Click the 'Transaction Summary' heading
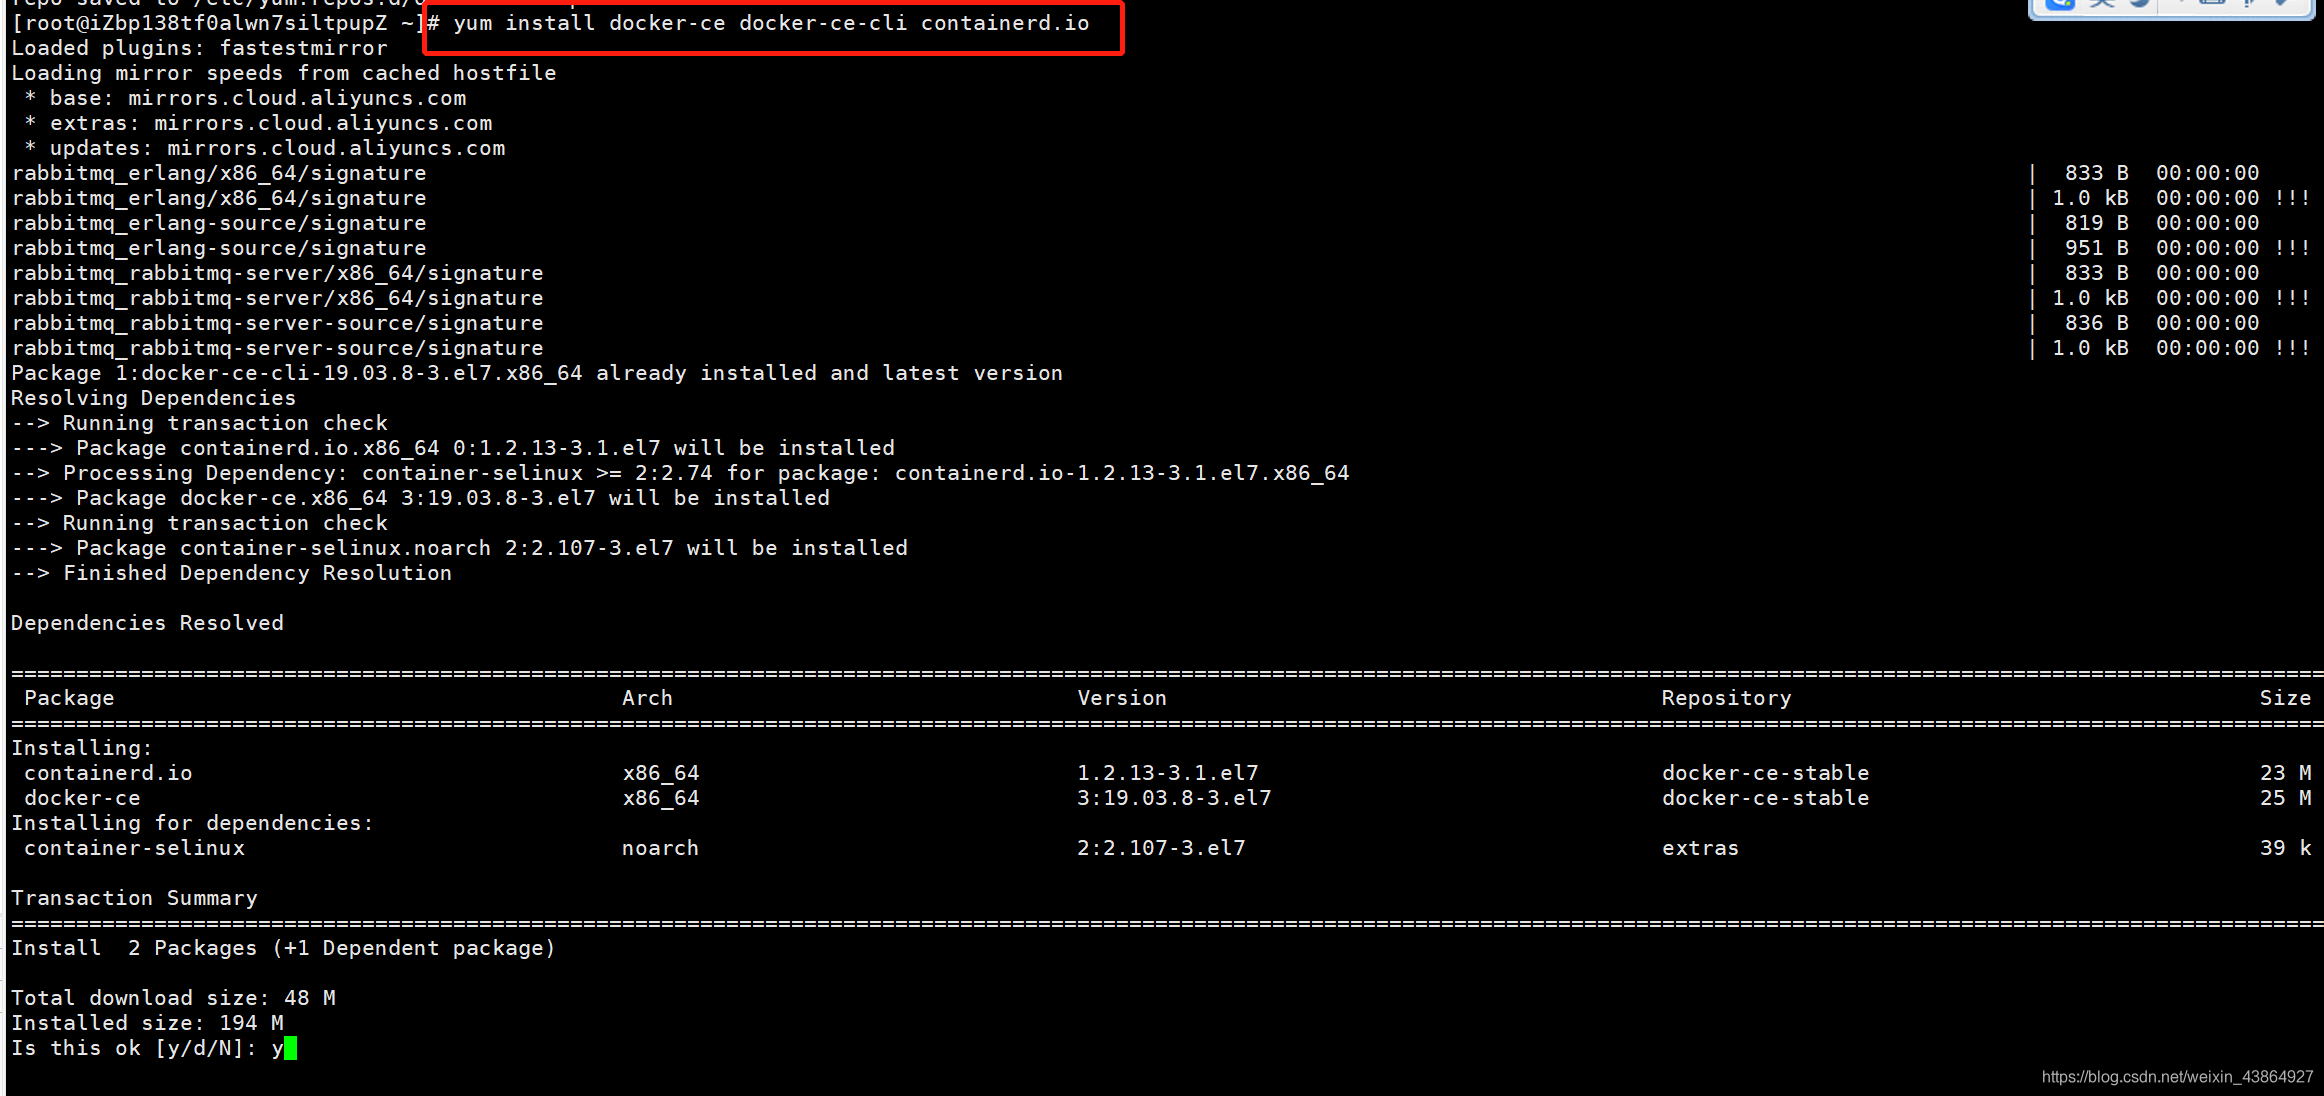The height and width of the screenshot is (1096, 2324). [134, 898]
